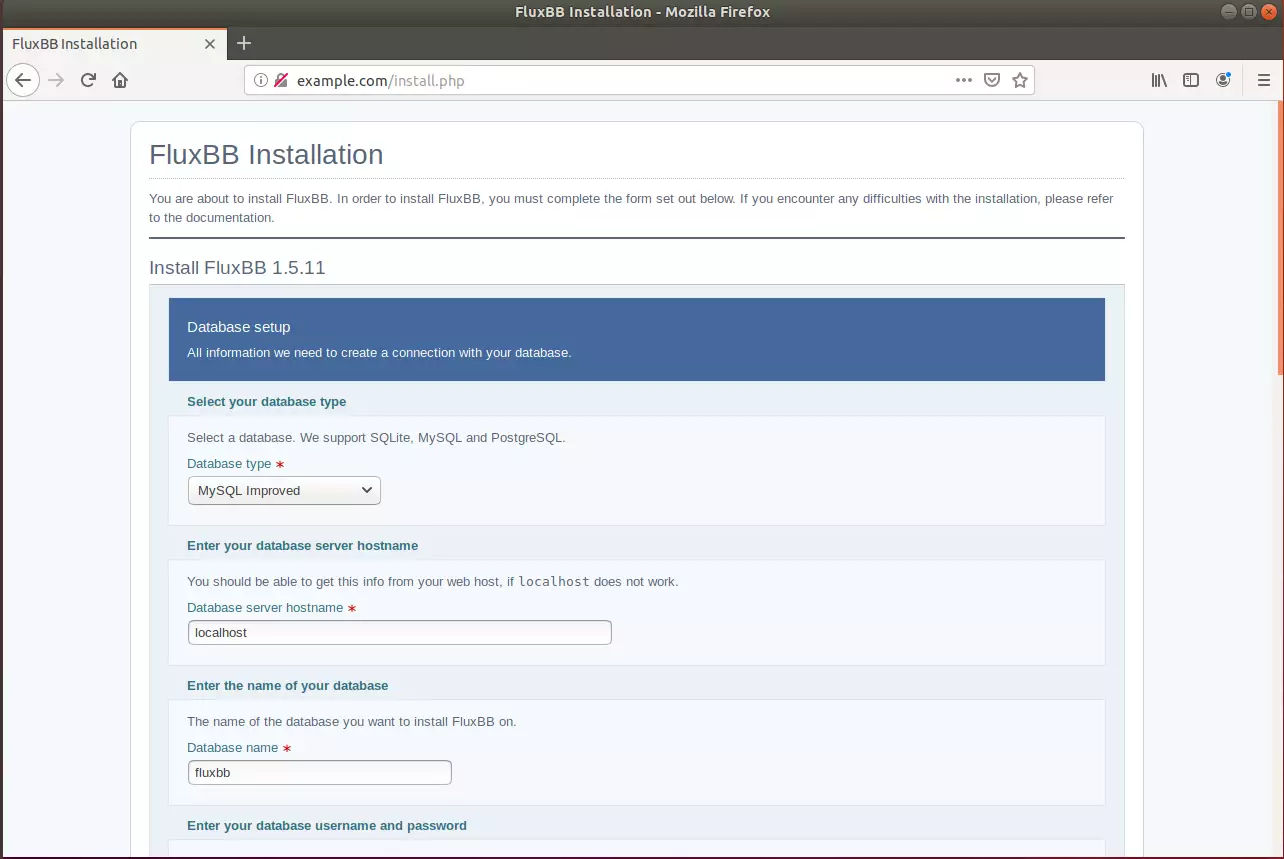
Task: Click 'Enter the name of your database' legend
Action: (288, 686)
